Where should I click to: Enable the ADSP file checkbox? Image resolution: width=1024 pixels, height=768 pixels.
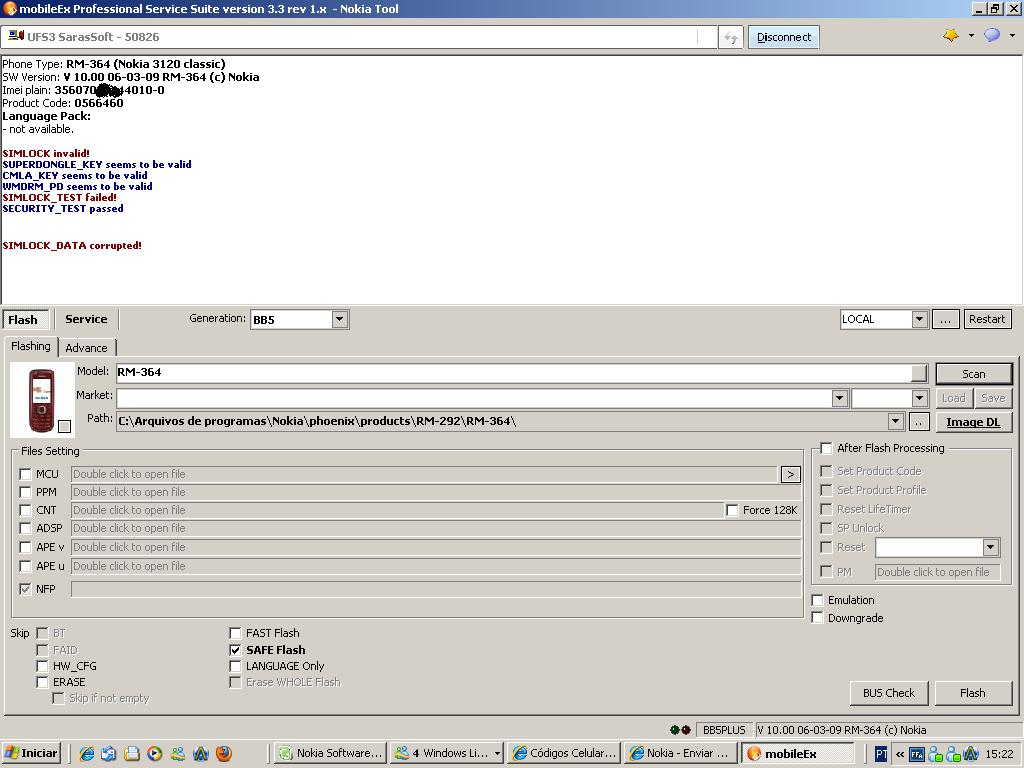click(x=25, y=528)
